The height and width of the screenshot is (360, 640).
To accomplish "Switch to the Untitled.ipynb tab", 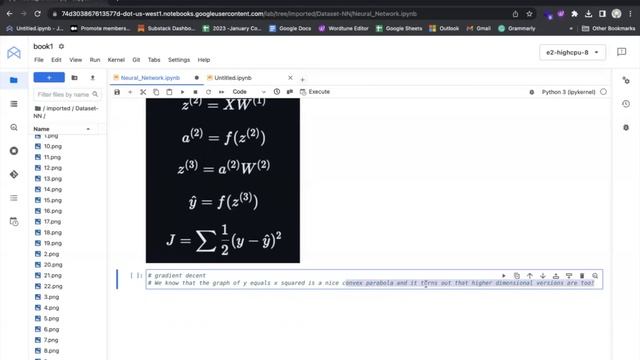I will pos(233,78).
